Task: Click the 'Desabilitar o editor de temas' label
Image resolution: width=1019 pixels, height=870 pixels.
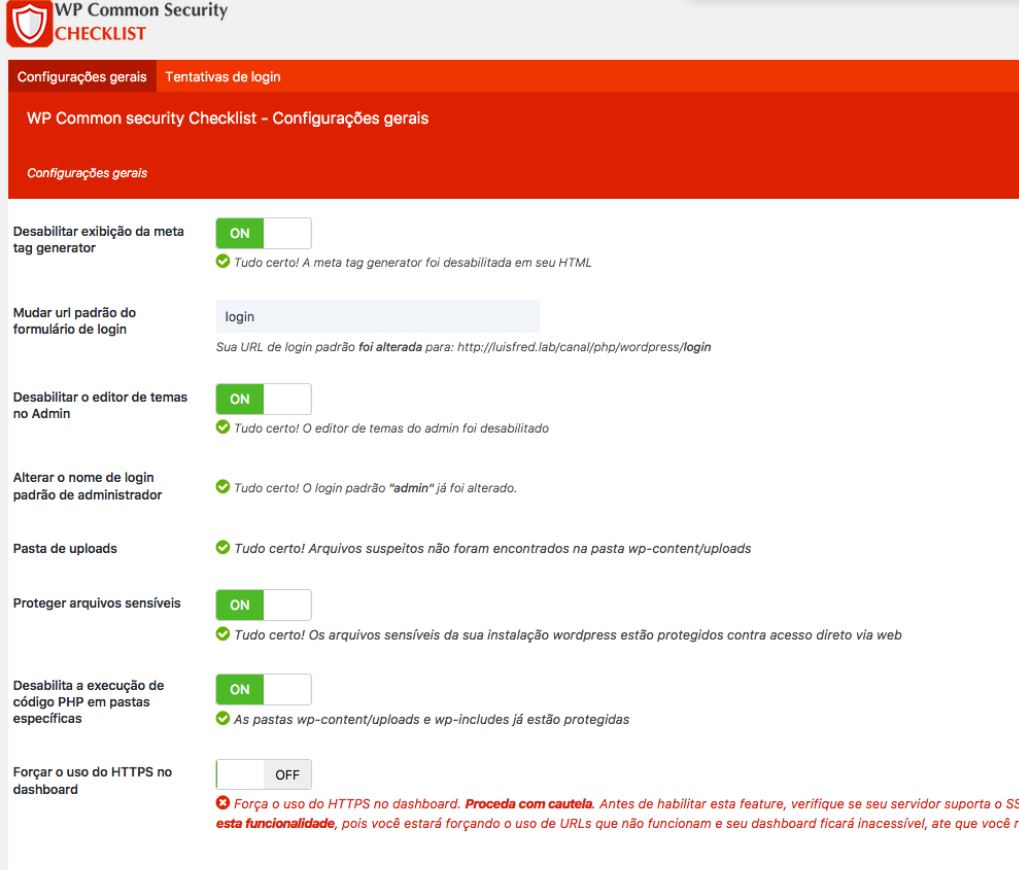Action: (x=100, y=405)
